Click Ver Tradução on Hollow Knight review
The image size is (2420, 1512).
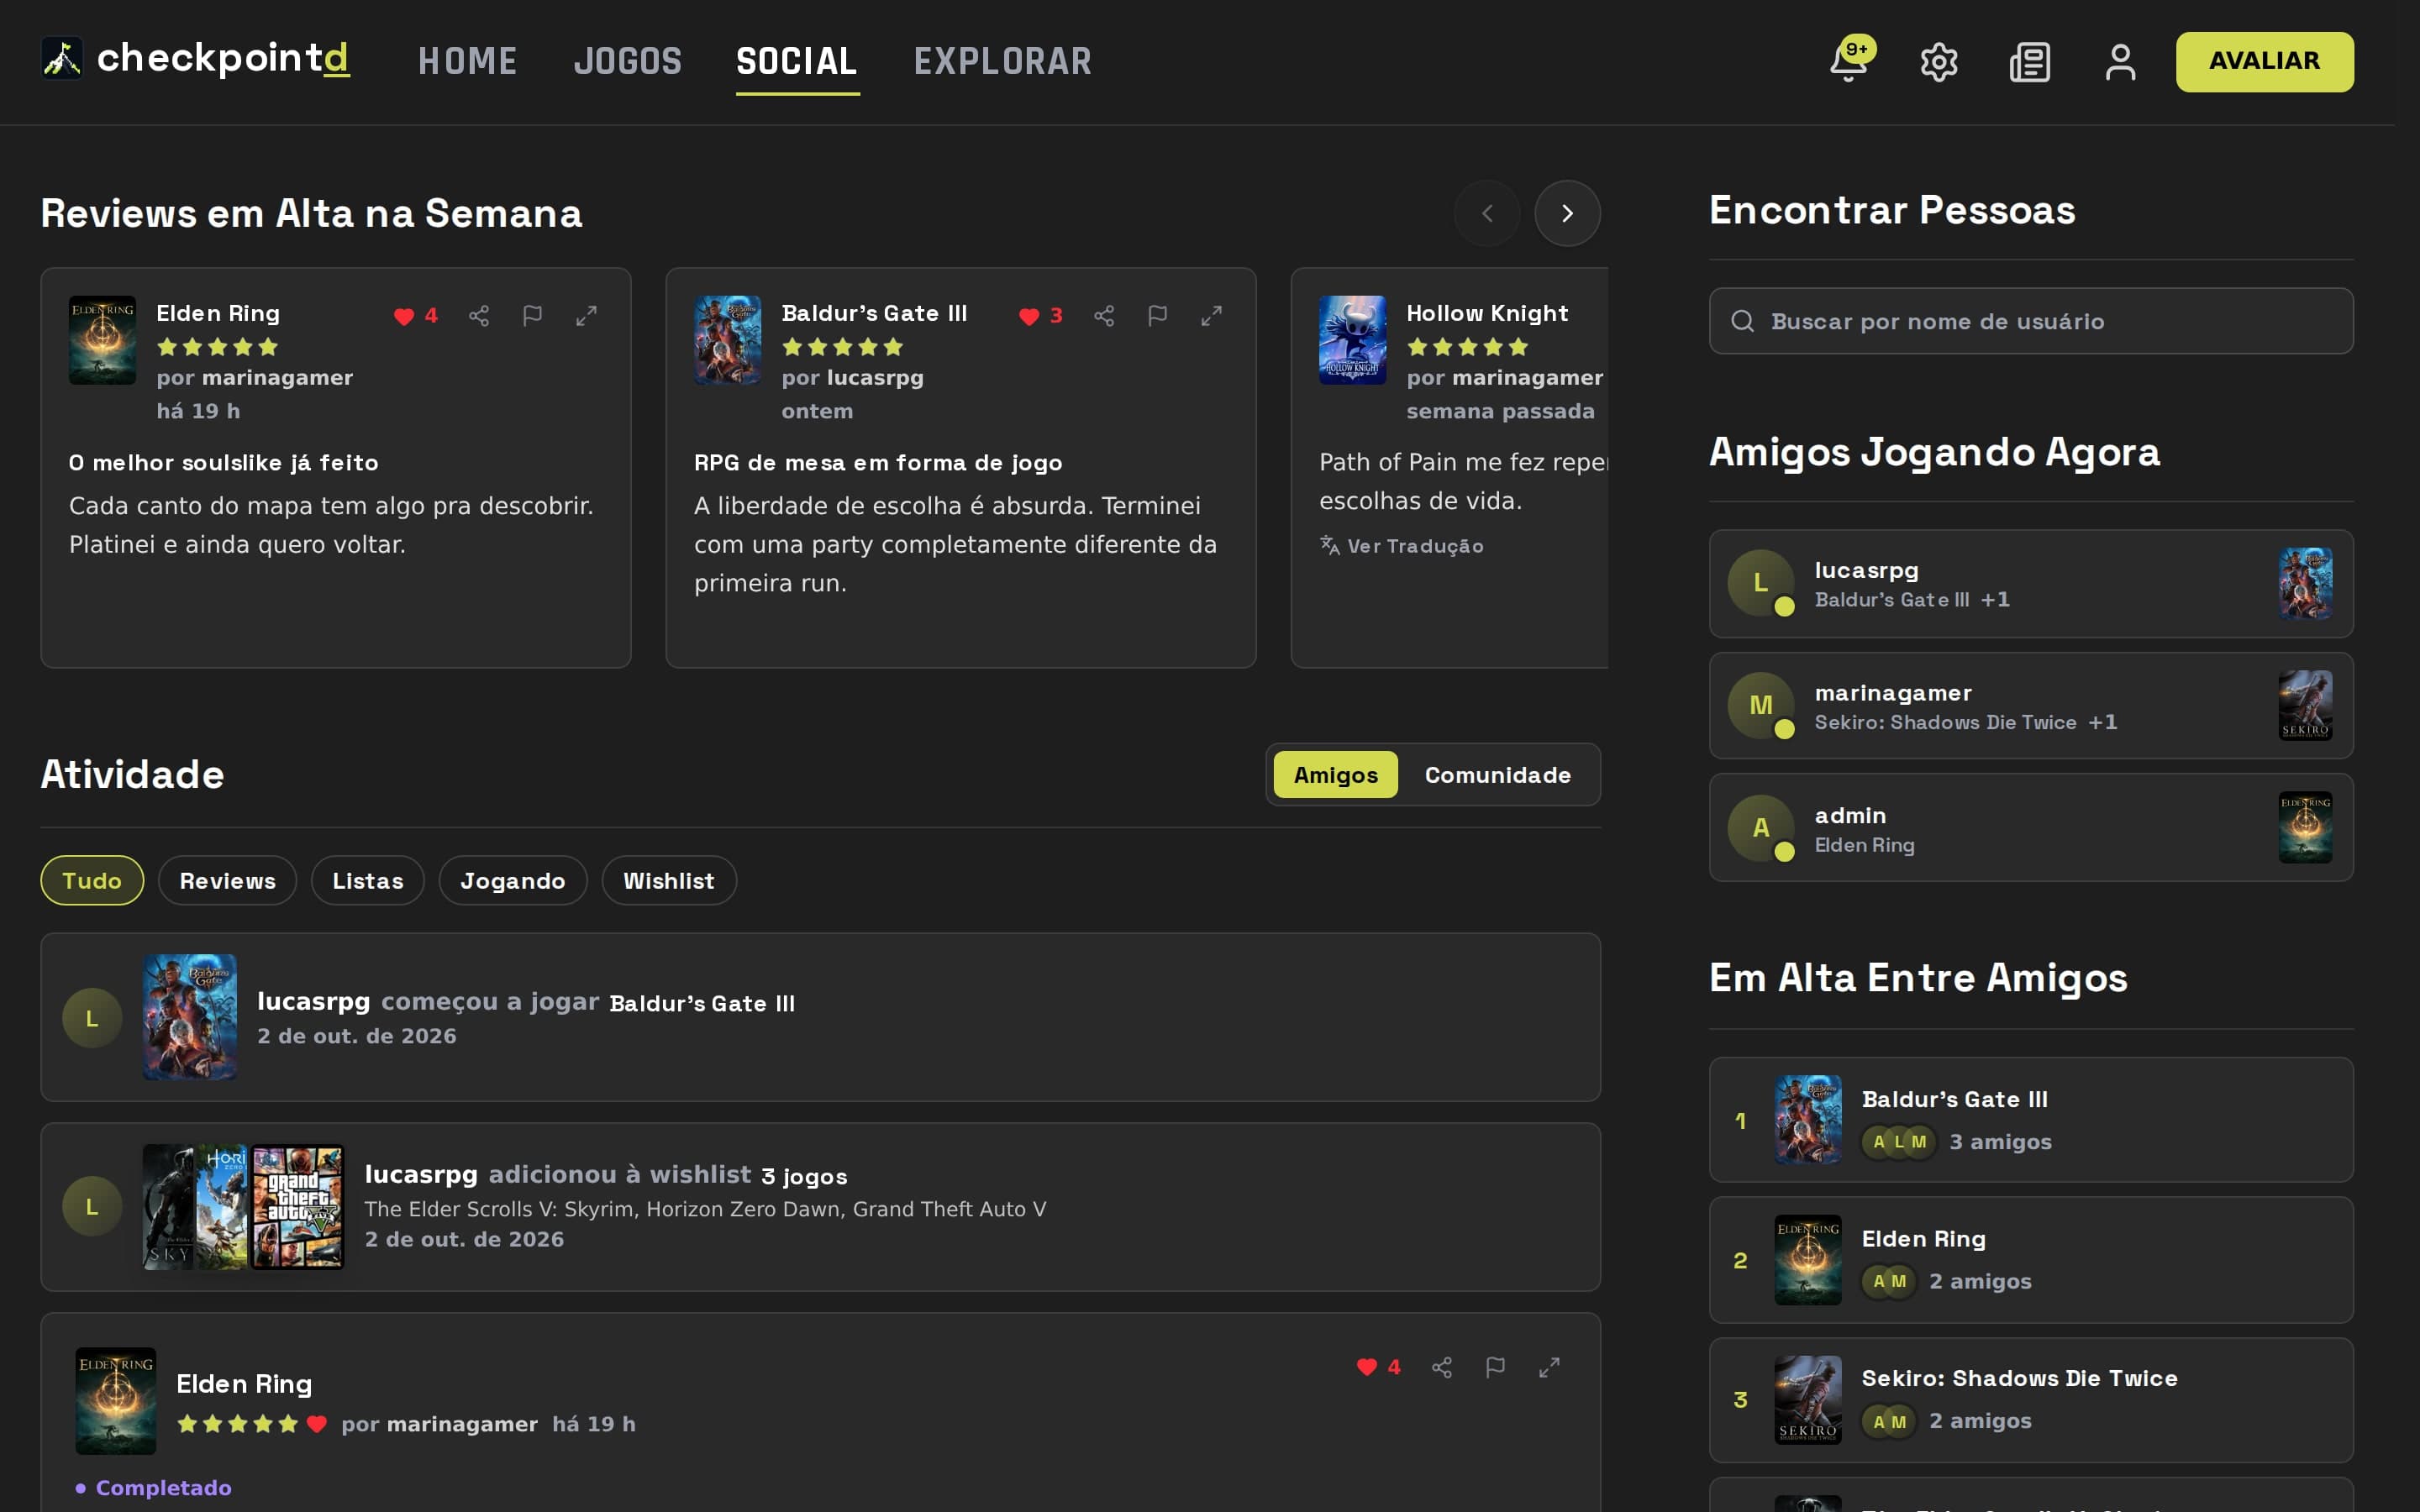coord(1402,546)
